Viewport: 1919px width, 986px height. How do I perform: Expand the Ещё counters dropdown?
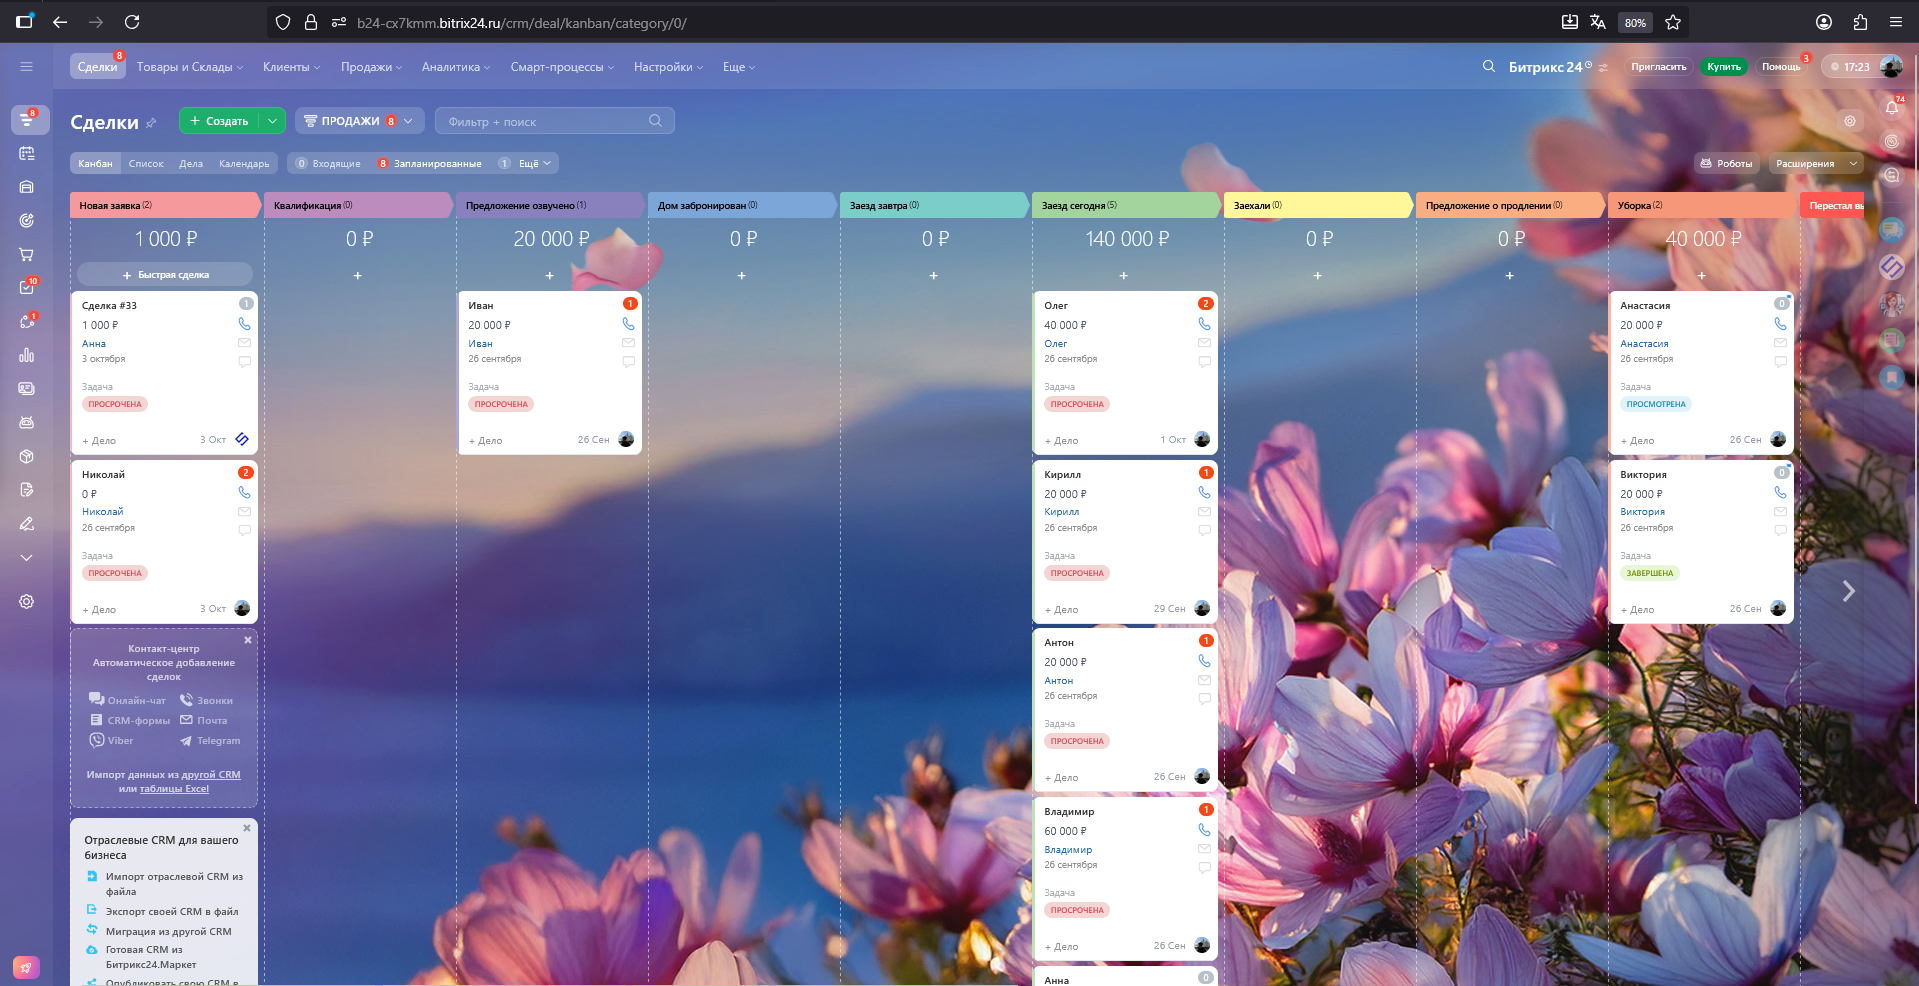pos(535,163)
